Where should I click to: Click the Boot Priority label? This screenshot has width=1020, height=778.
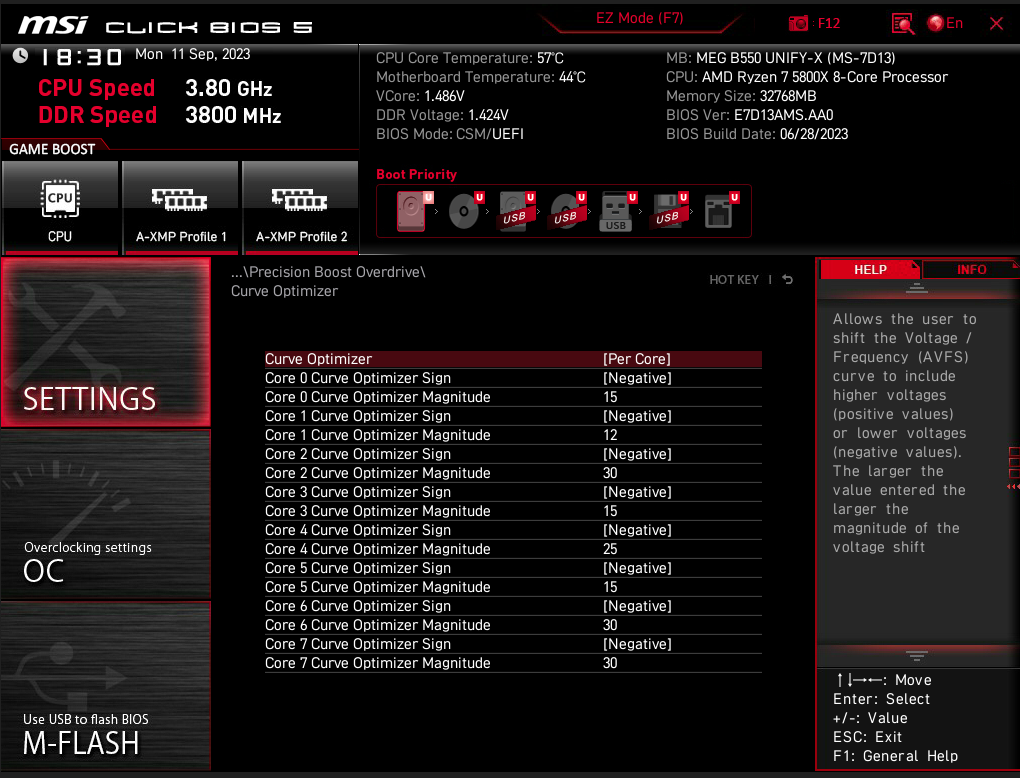pos(416,174)
